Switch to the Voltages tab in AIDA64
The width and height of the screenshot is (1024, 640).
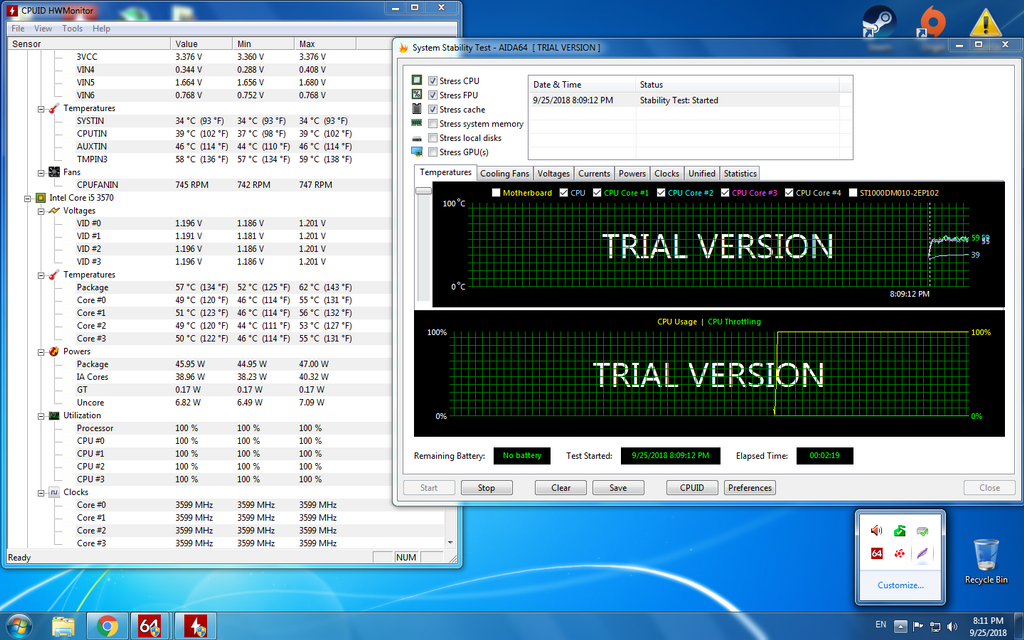click(554, 174)
